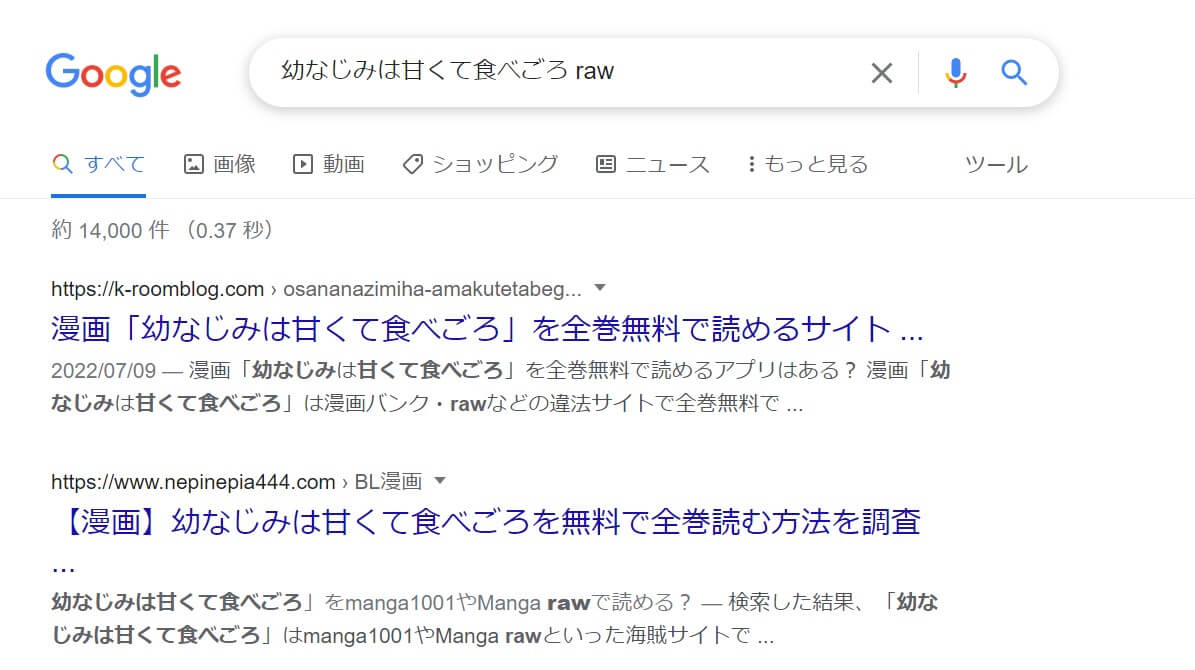Viewport: 1195px width, 670px height.
Task: Submit search with magnifier icon
Action: (1014, 73)
